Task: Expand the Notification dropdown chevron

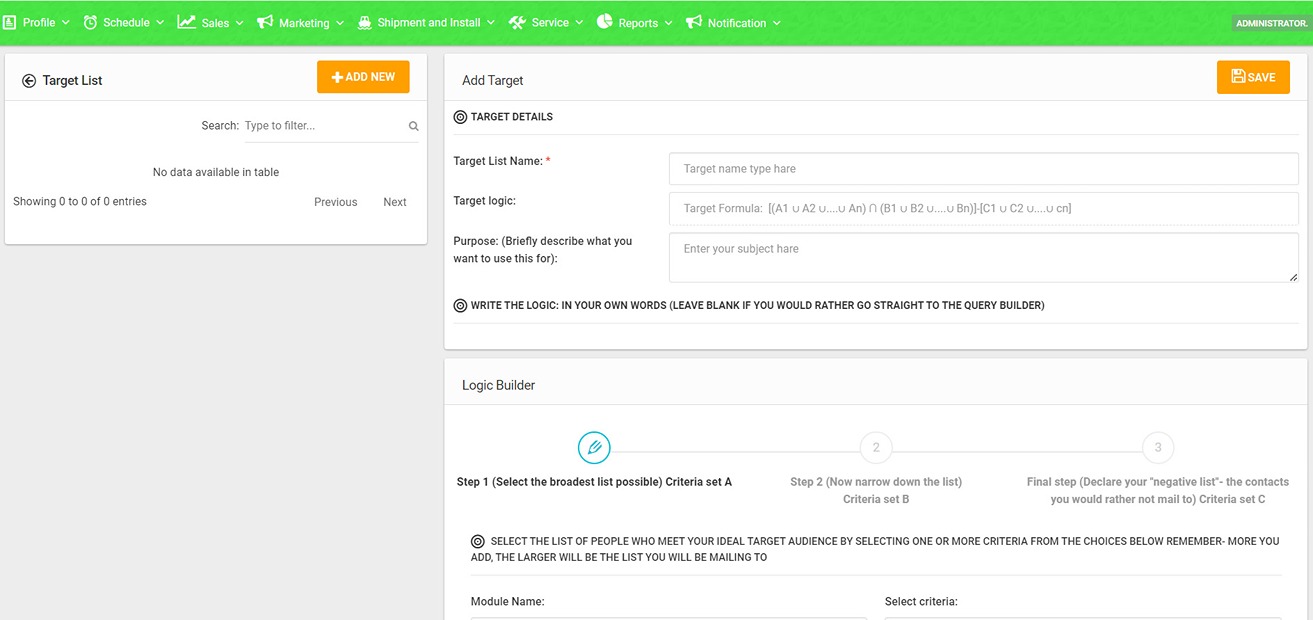Action: (776, 23)
